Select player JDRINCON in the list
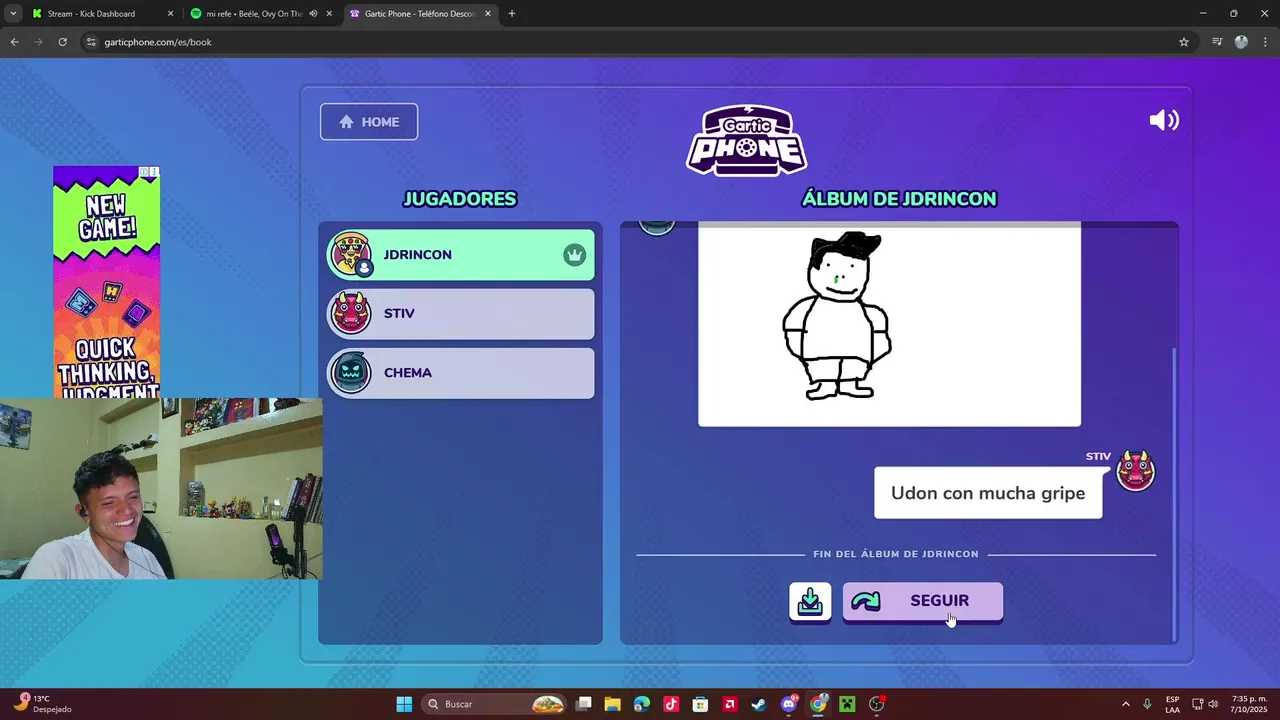 [x=461, y=255]
